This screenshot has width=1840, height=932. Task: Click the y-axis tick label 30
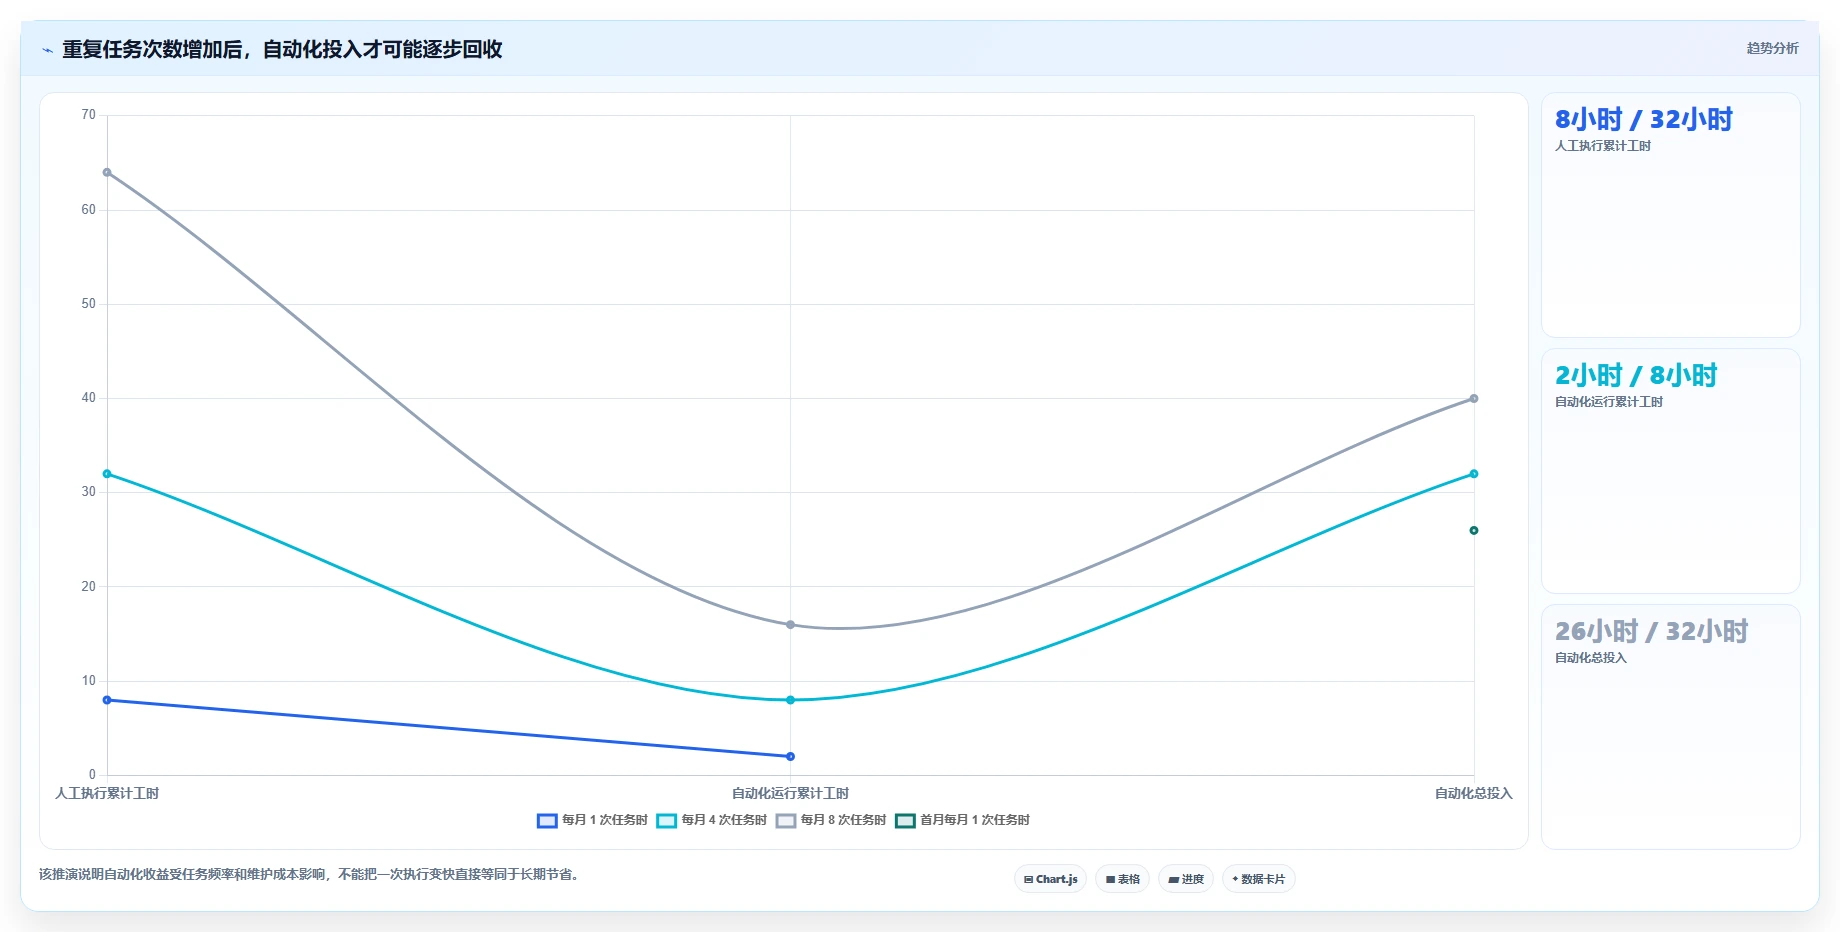tap(89, 492)
